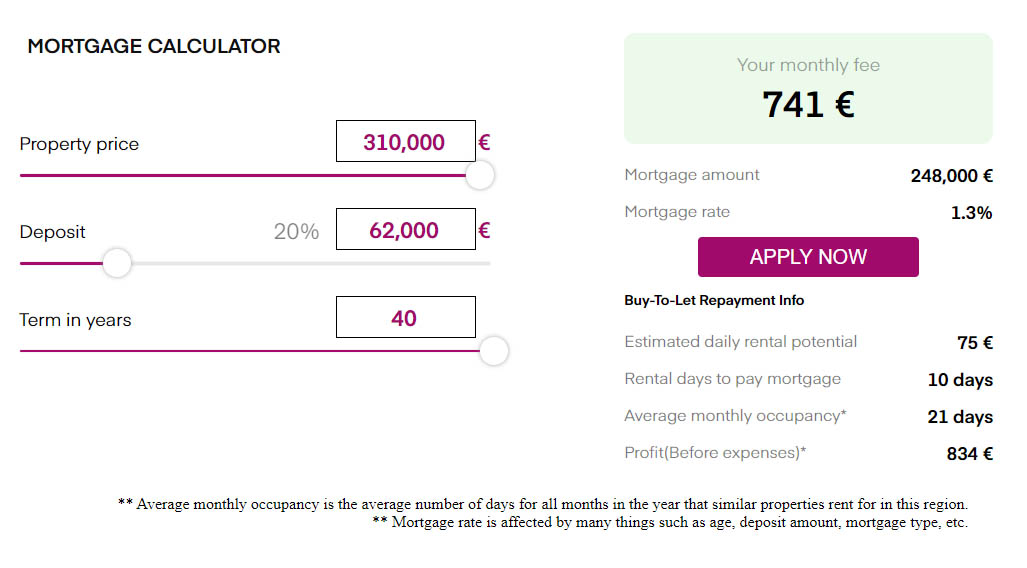
Task: Select the Term in years input field
Action: click(x=405, y=318)
